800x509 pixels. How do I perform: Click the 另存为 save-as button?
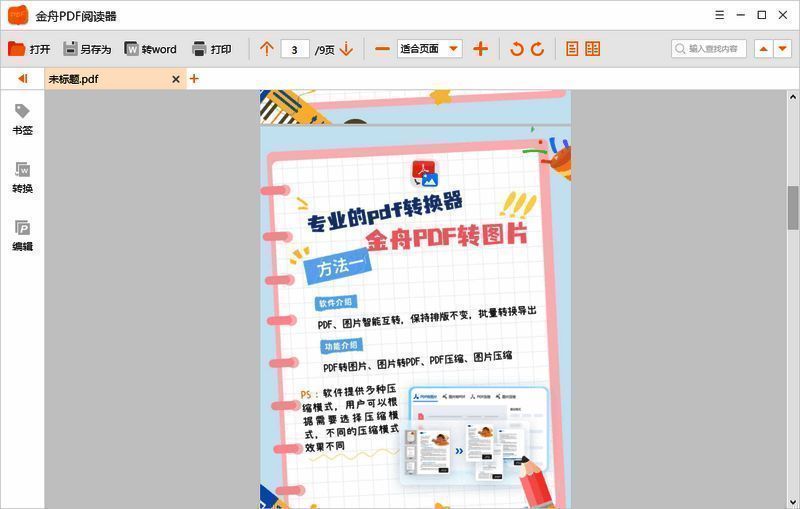tap(87, 49)
